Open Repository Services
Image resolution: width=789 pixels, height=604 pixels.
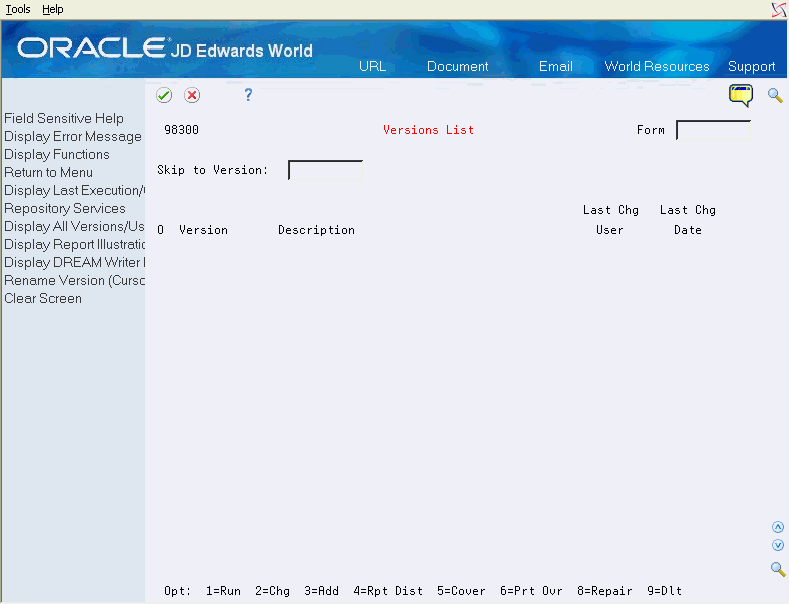click(x=65, y=208)
